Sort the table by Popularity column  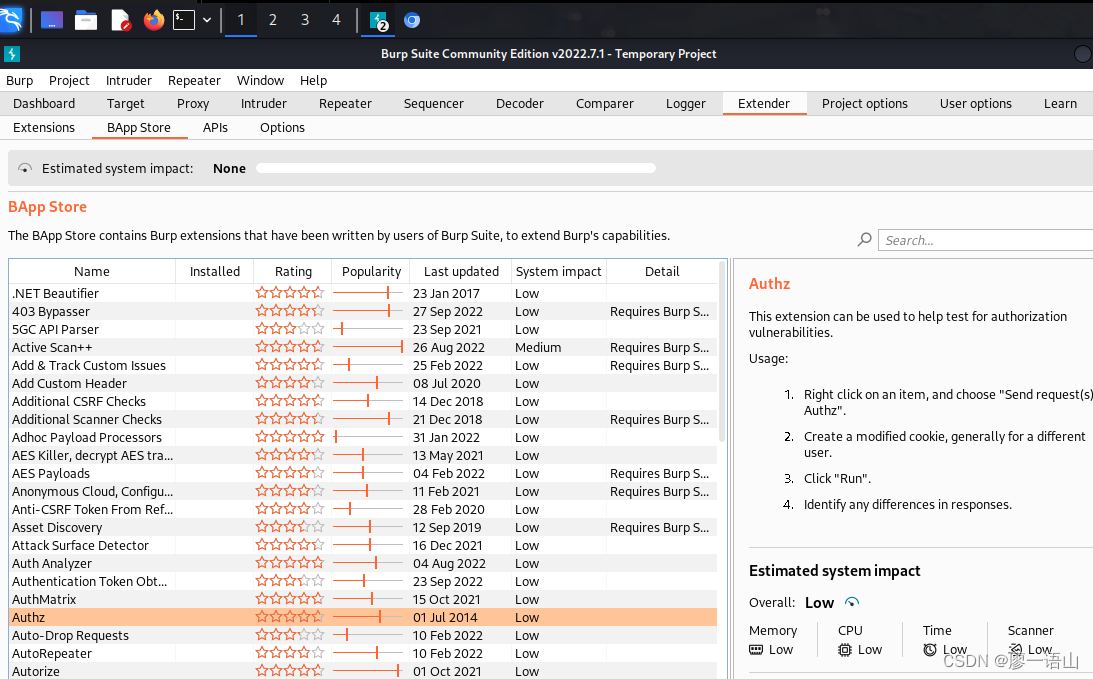(372, 271)
